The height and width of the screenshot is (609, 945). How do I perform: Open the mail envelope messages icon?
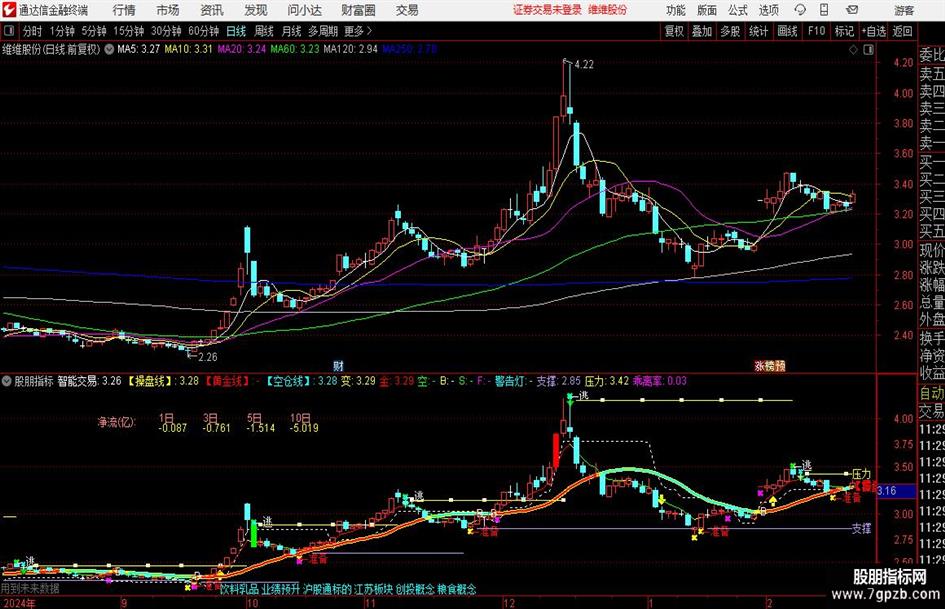pos(852,10)
